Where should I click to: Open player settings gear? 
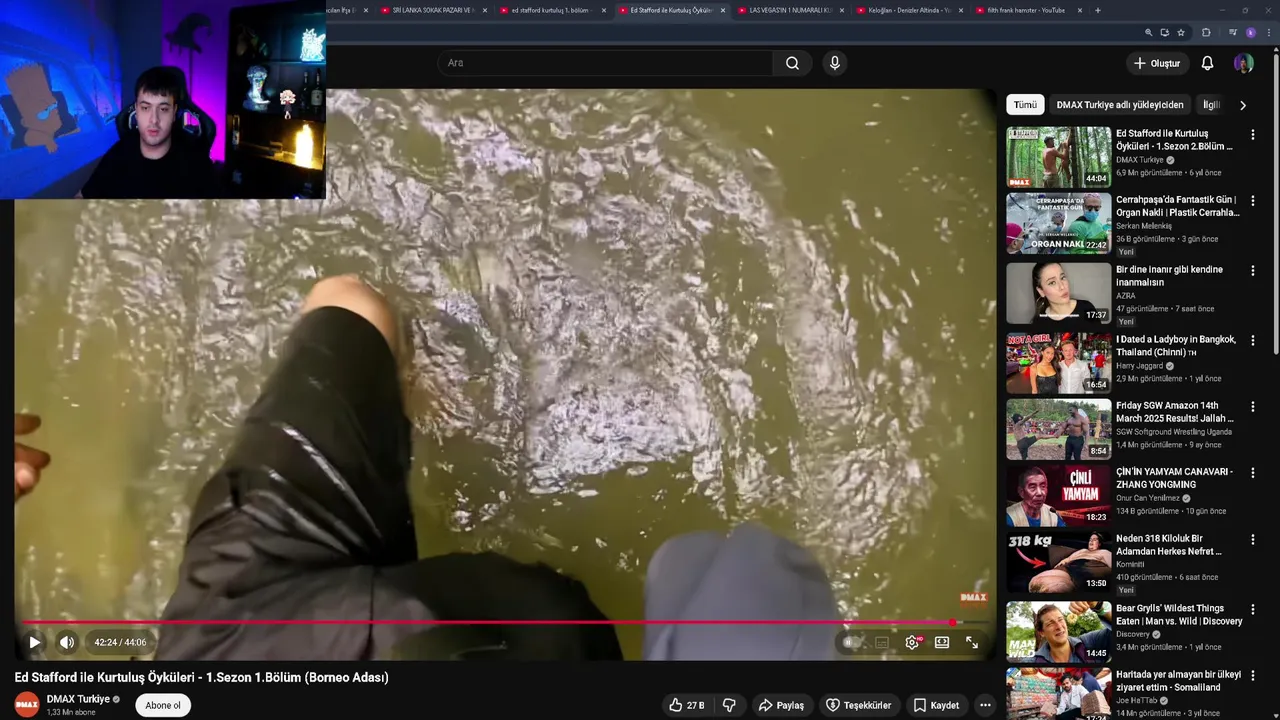(912, 642)
